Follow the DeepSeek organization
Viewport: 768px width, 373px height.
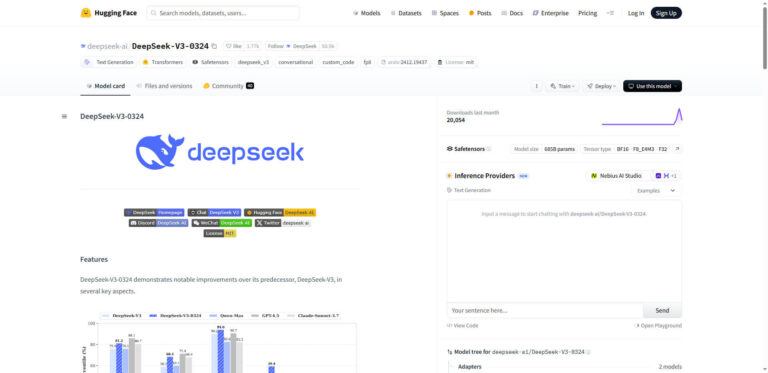coord(292,46)
